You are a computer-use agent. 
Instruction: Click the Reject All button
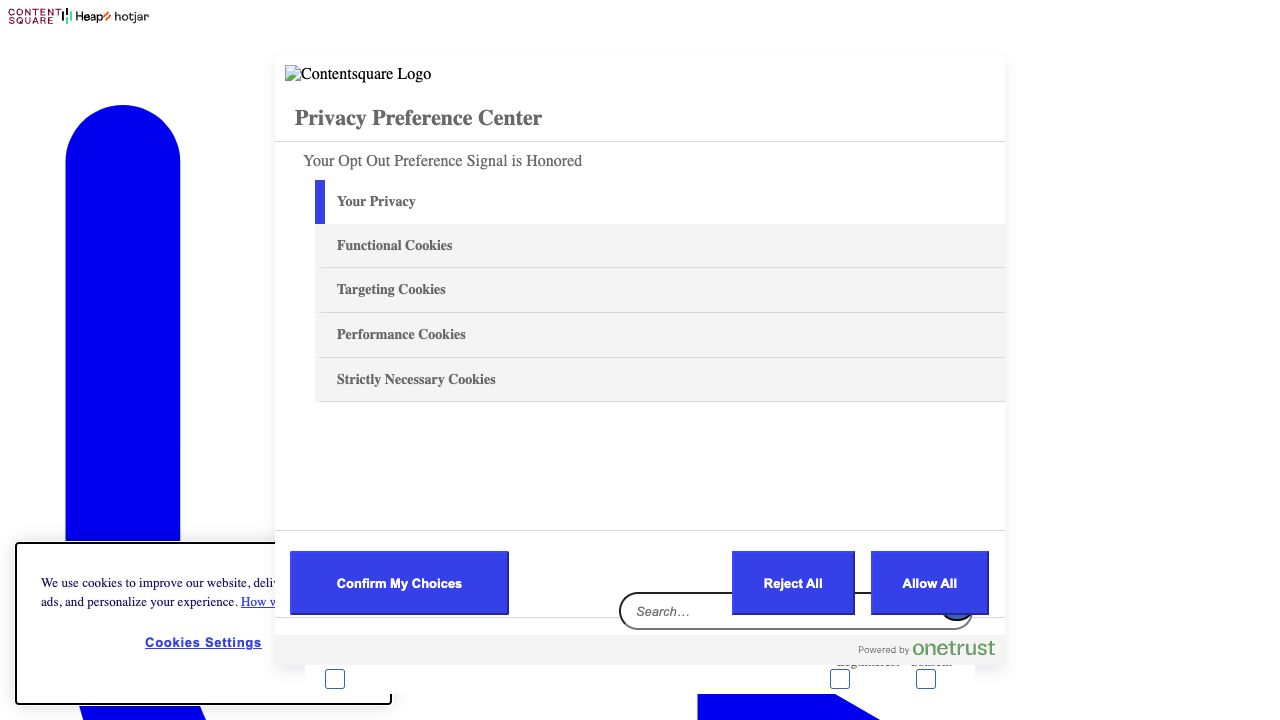click(x=792, y=583)
